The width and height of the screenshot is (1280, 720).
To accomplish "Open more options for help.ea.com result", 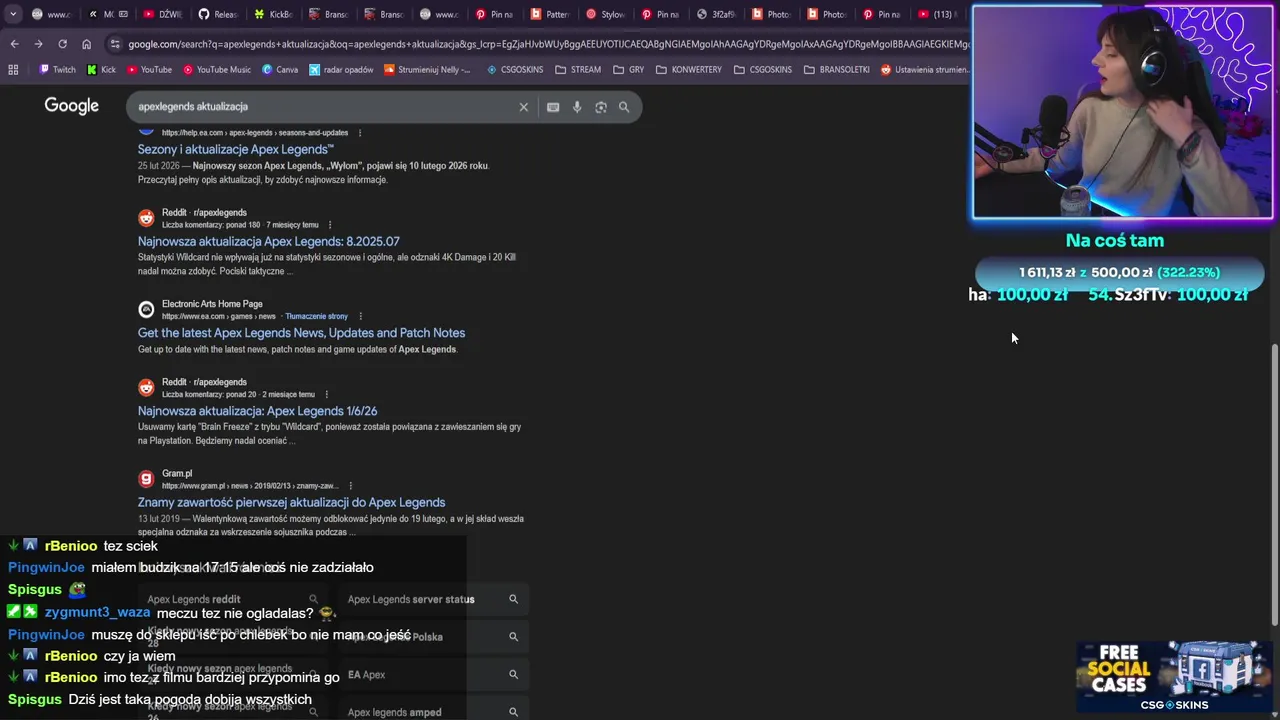I will [360, 133].
